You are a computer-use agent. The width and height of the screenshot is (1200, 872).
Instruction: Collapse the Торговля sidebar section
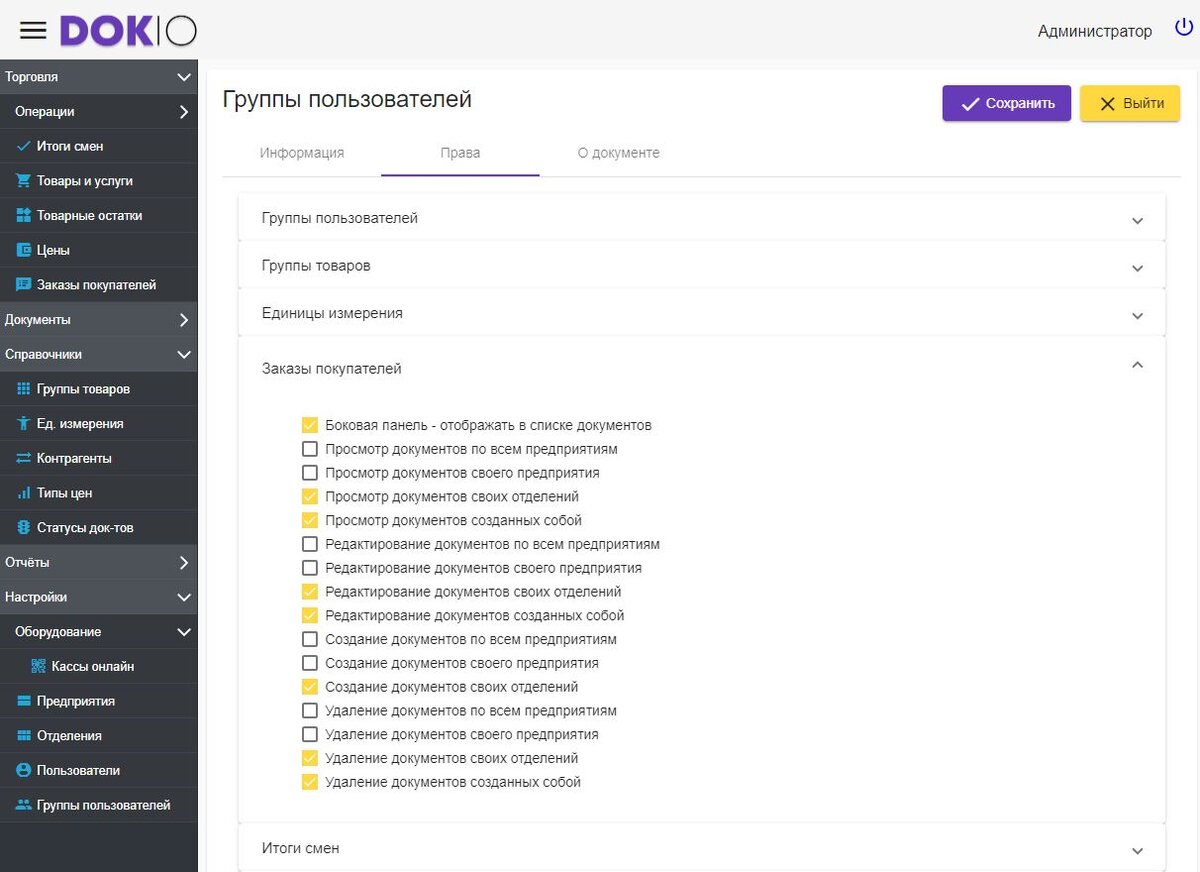click(98, 77)
